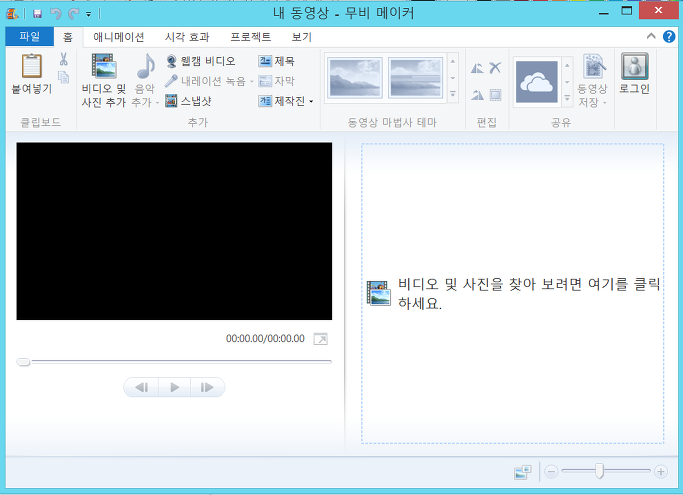Click the browse videos and photos prompt text
Image resolution: width=683 pixels, height=495 pixels.
[x=528, y=293]
